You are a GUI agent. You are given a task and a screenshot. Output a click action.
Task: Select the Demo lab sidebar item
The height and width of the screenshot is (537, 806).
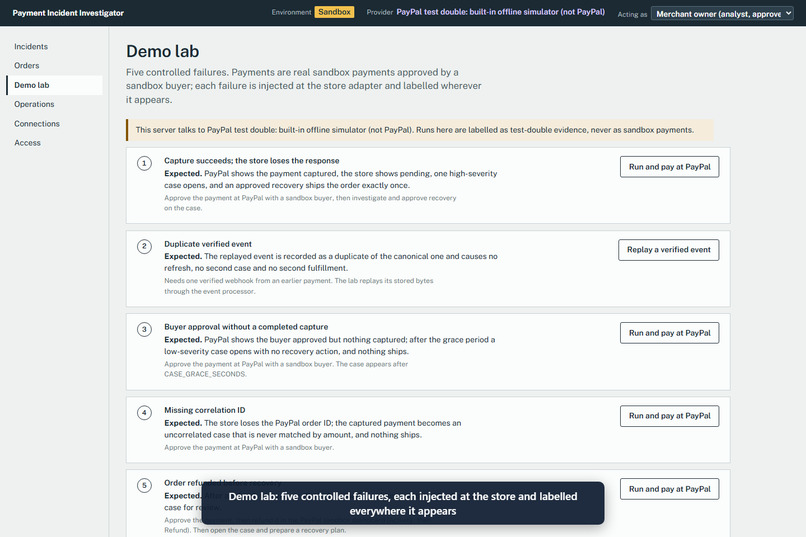pyautogui.click(x=54, y=85)
